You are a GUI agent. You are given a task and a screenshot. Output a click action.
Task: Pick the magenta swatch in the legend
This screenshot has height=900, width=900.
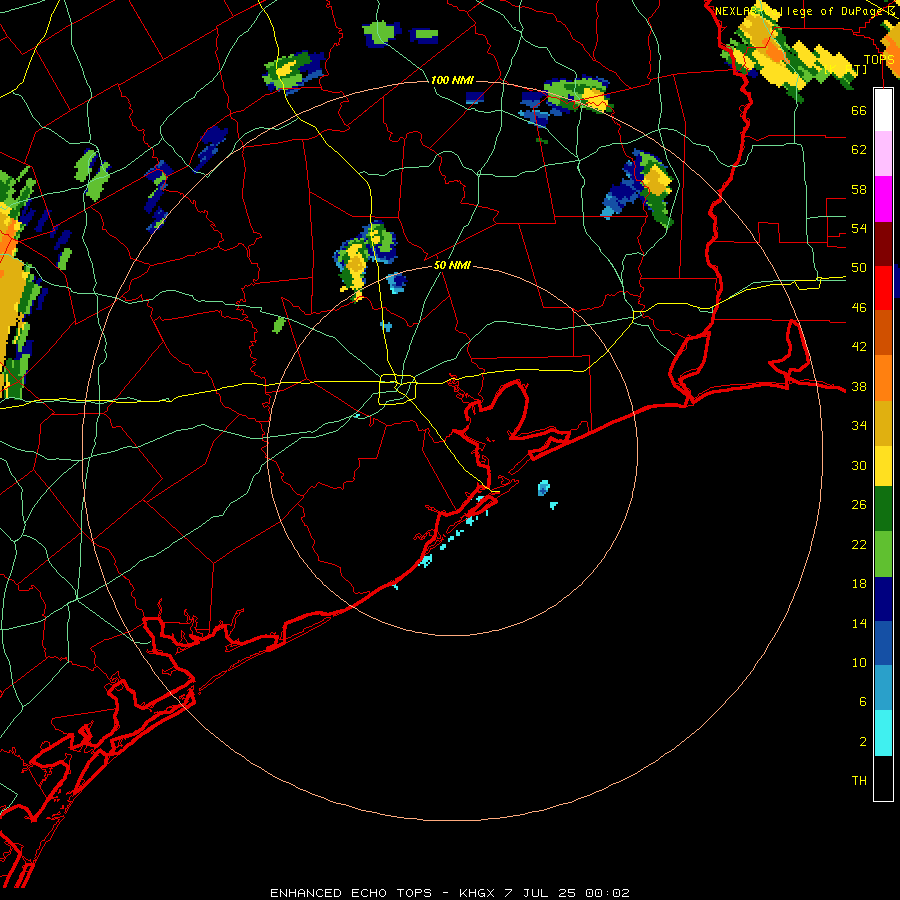point(883,199)
